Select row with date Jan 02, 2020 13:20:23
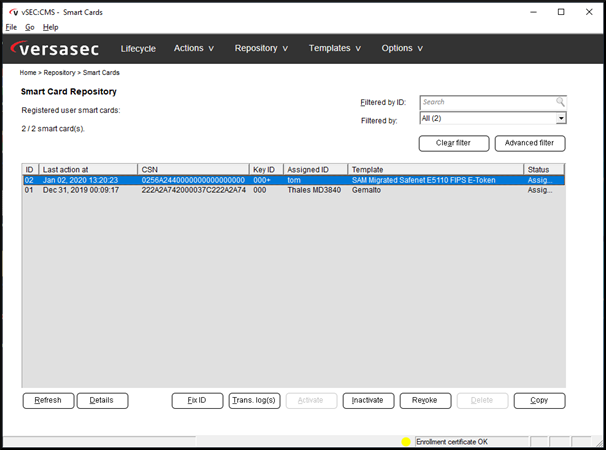The image size is (606, 450). pyautogui.click(x=293, y=180)
